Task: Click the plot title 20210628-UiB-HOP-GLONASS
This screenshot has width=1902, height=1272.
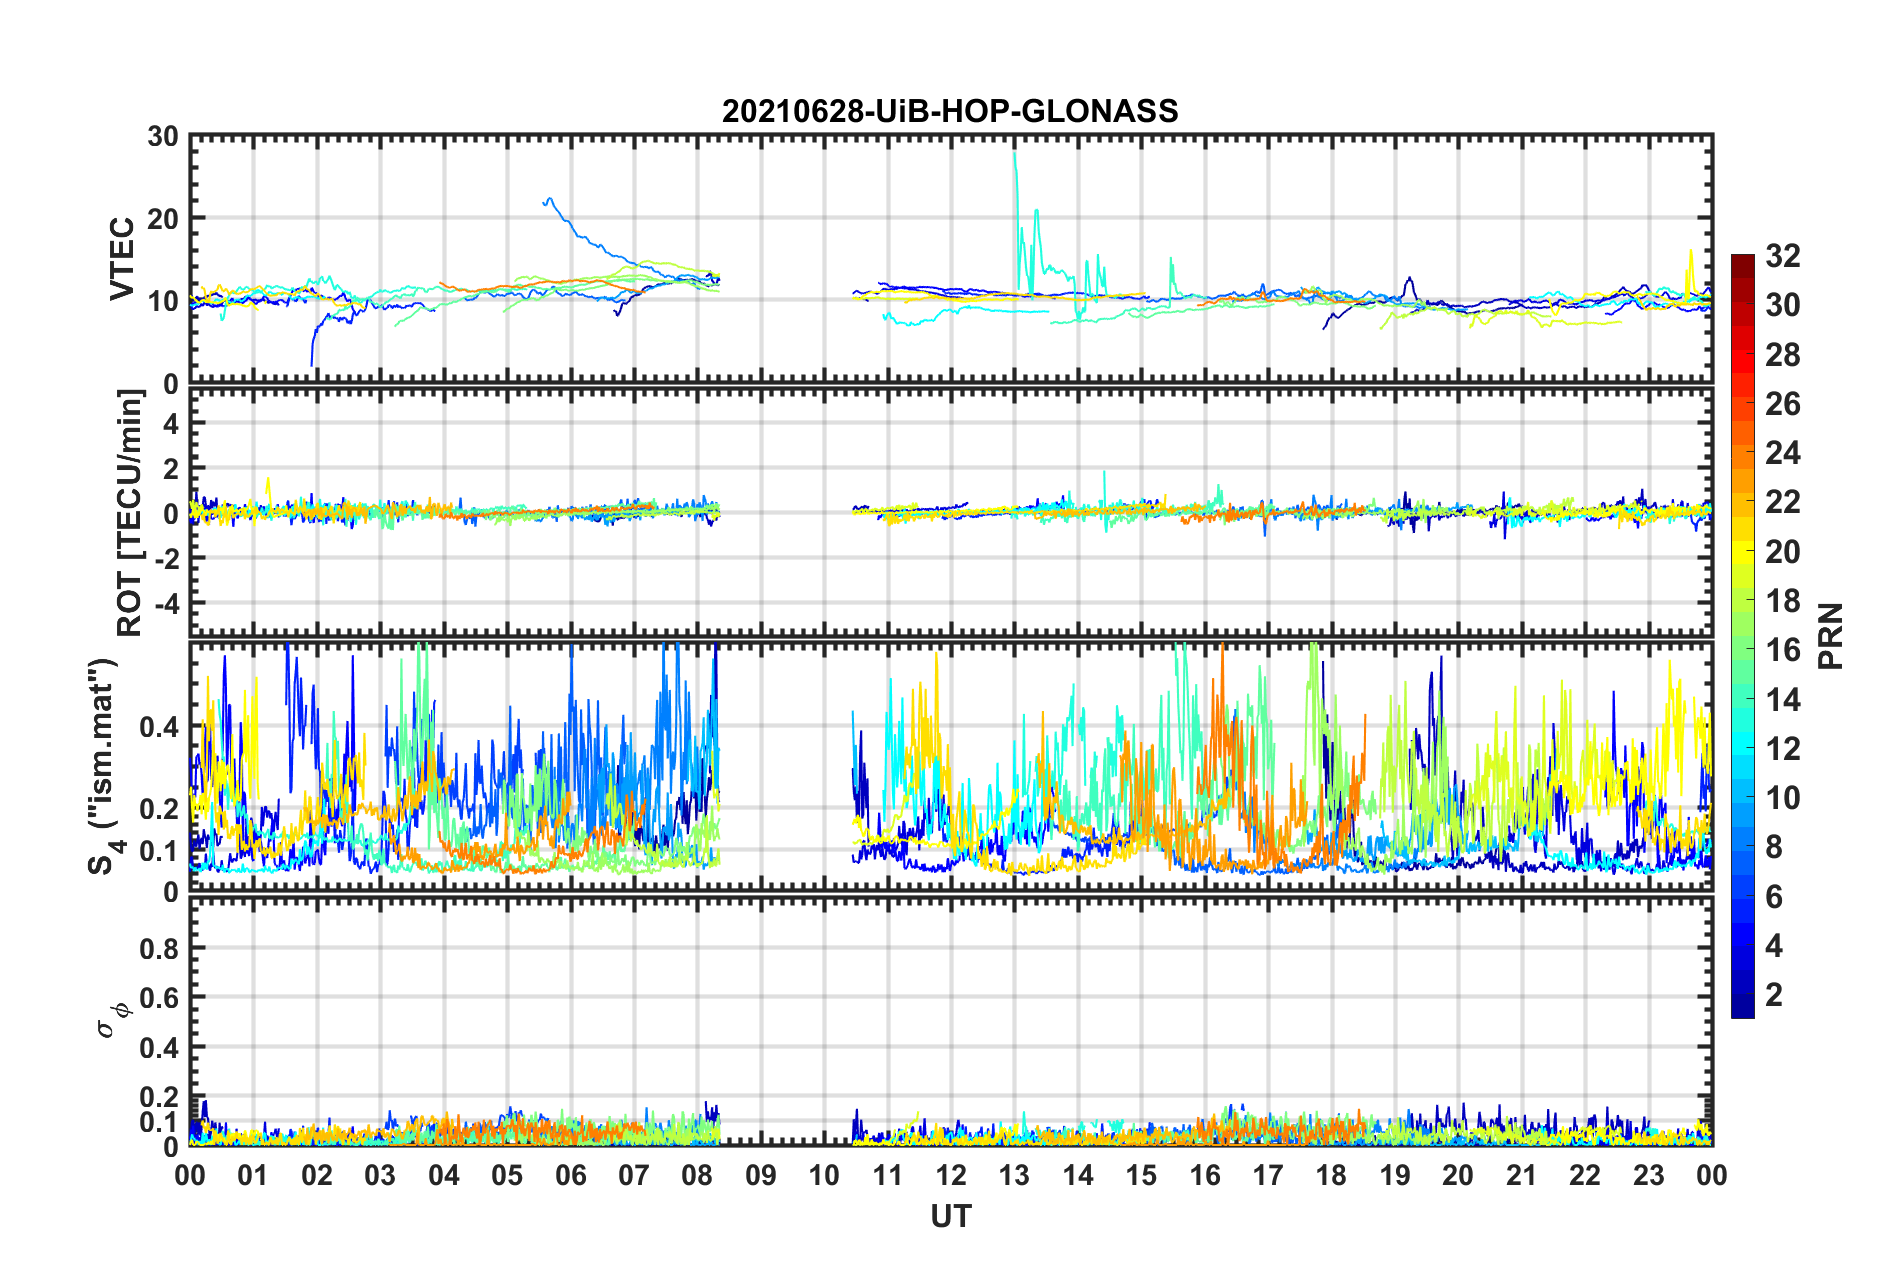Action: 950,111
